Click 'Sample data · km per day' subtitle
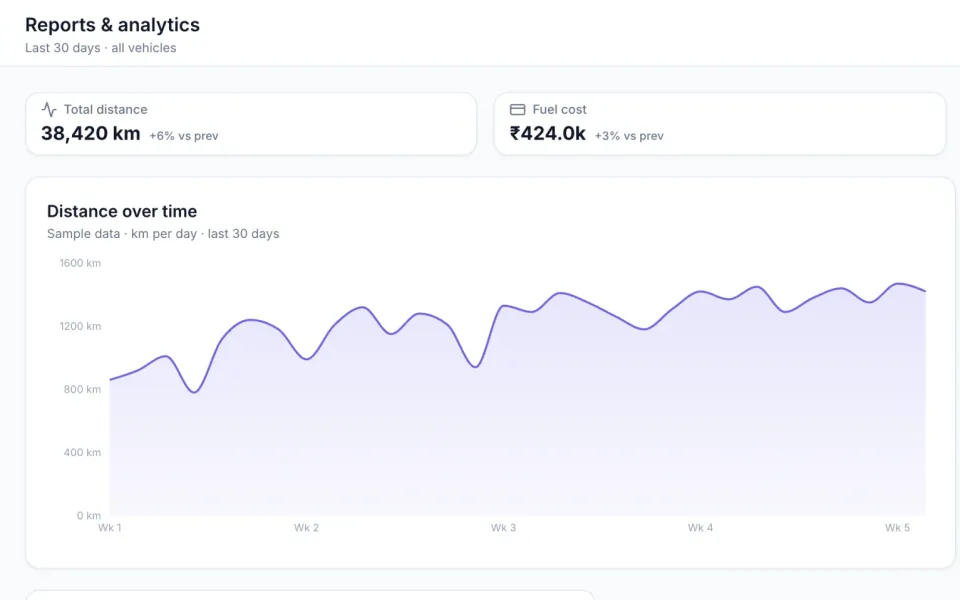The width and height of the screenshot is (960, 600). tap(163, 234)
